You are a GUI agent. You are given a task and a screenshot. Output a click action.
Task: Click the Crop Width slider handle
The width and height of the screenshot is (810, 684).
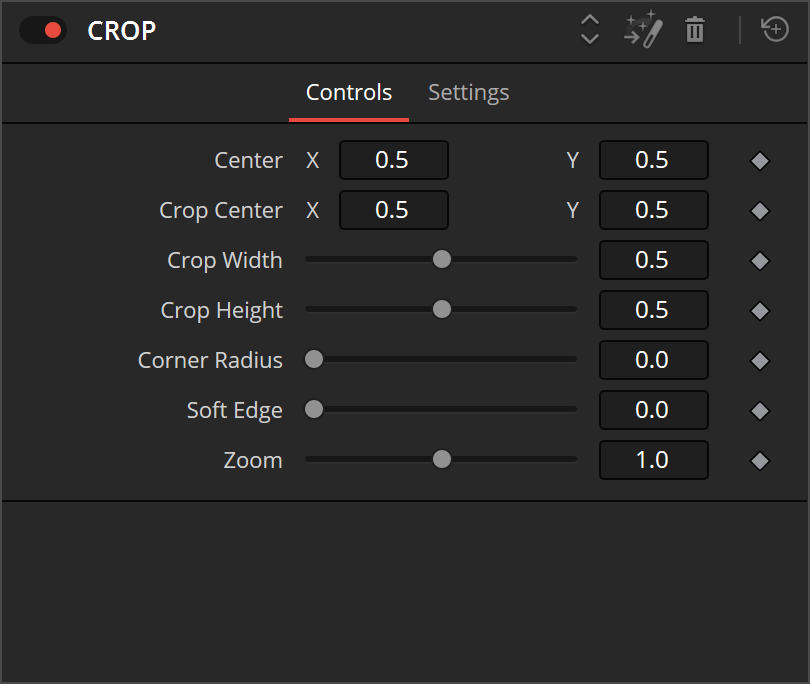click(441, 260)
